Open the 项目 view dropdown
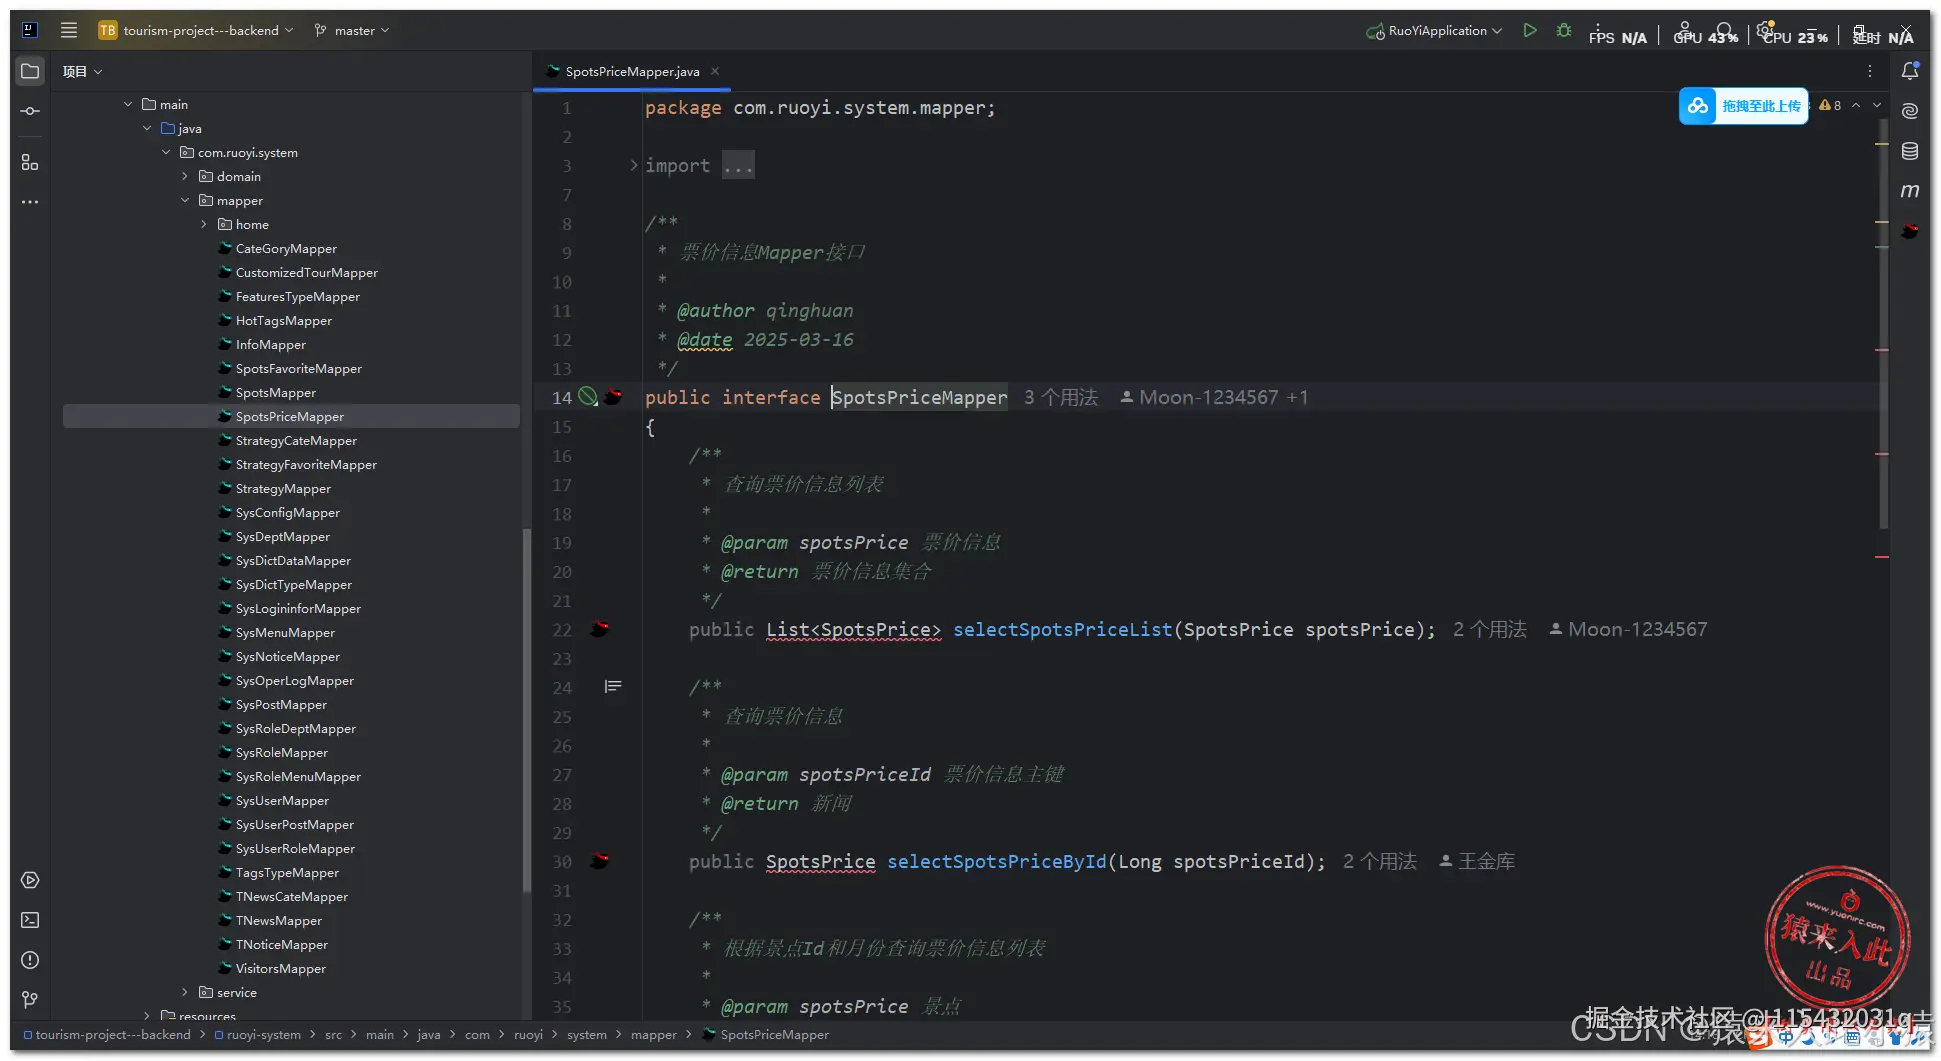Image resolution: width=1941 pixels, height=1061 pixels. [82, 71]
